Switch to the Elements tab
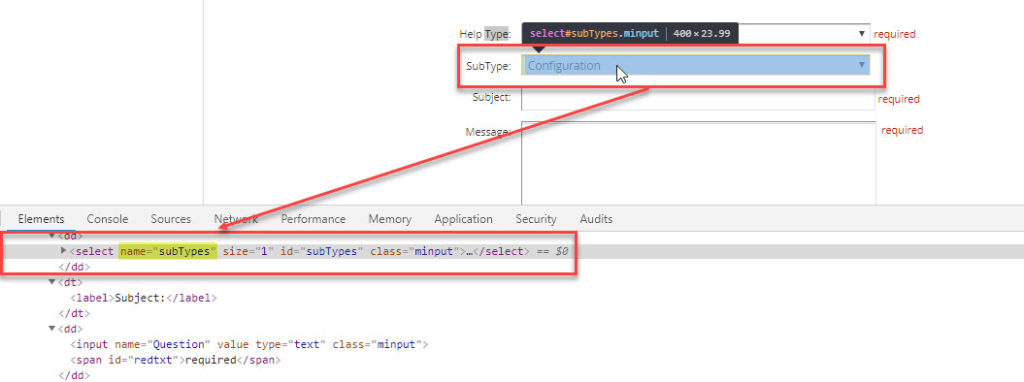This screenshot has height=382, width=1024. [x=41, y=219]
